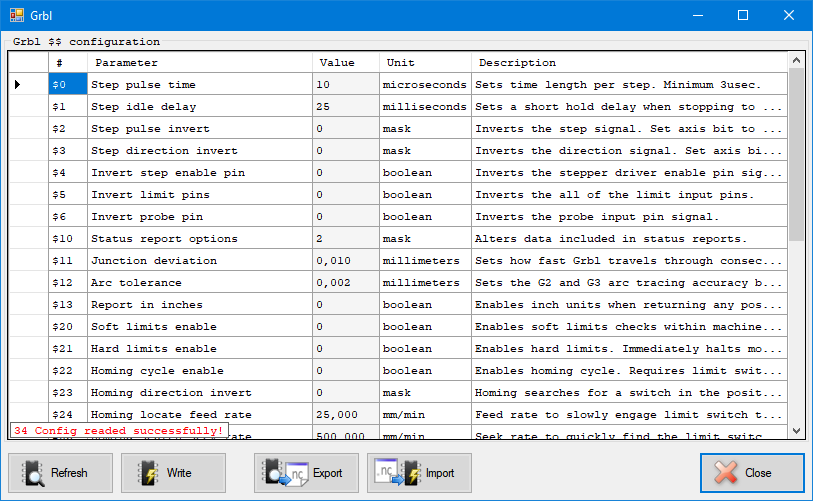Click the Value column header
813x501 pixels.
point(346,63)
